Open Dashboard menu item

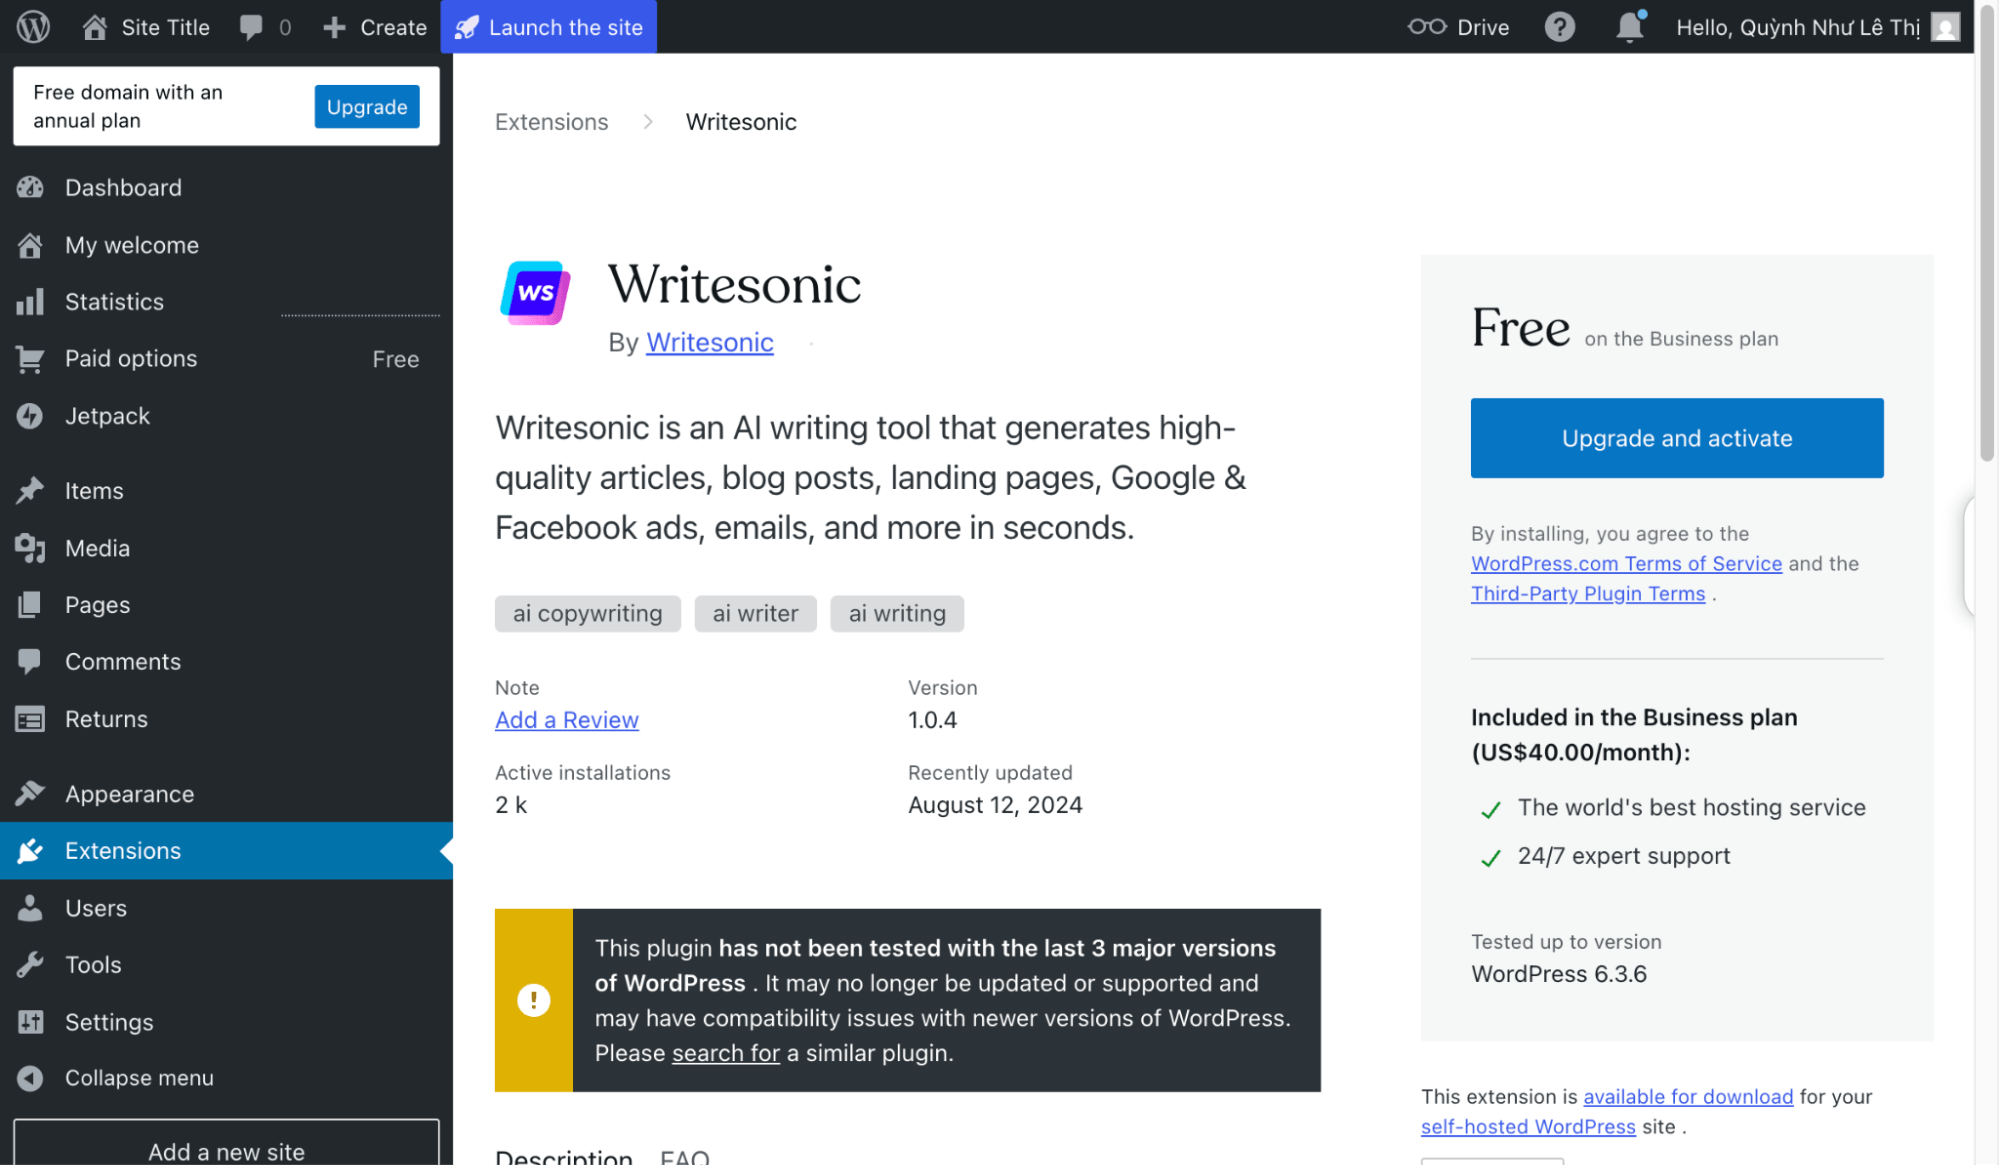click(x=226, y=187)
